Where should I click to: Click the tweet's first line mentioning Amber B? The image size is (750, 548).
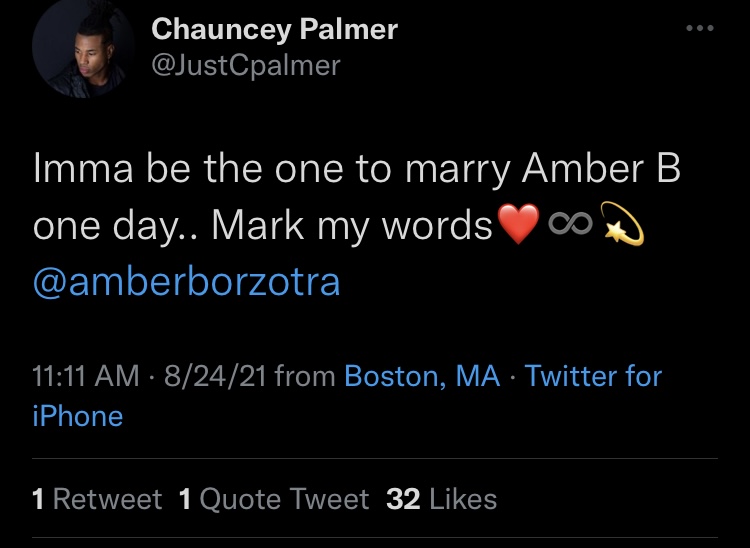357,170
